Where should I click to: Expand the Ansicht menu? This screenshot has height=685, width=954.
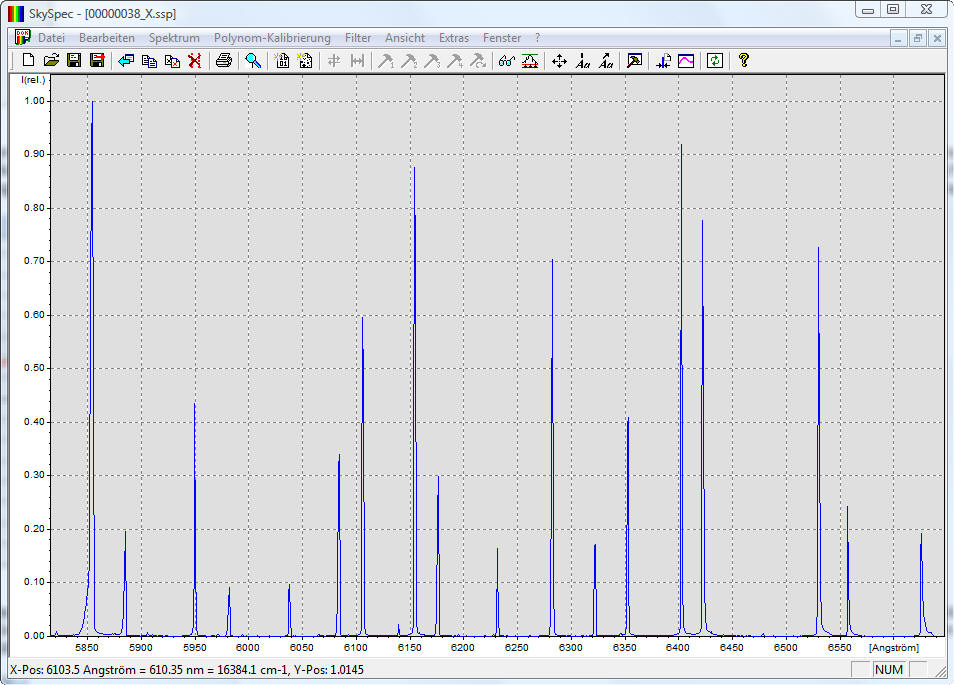[405, 38]
